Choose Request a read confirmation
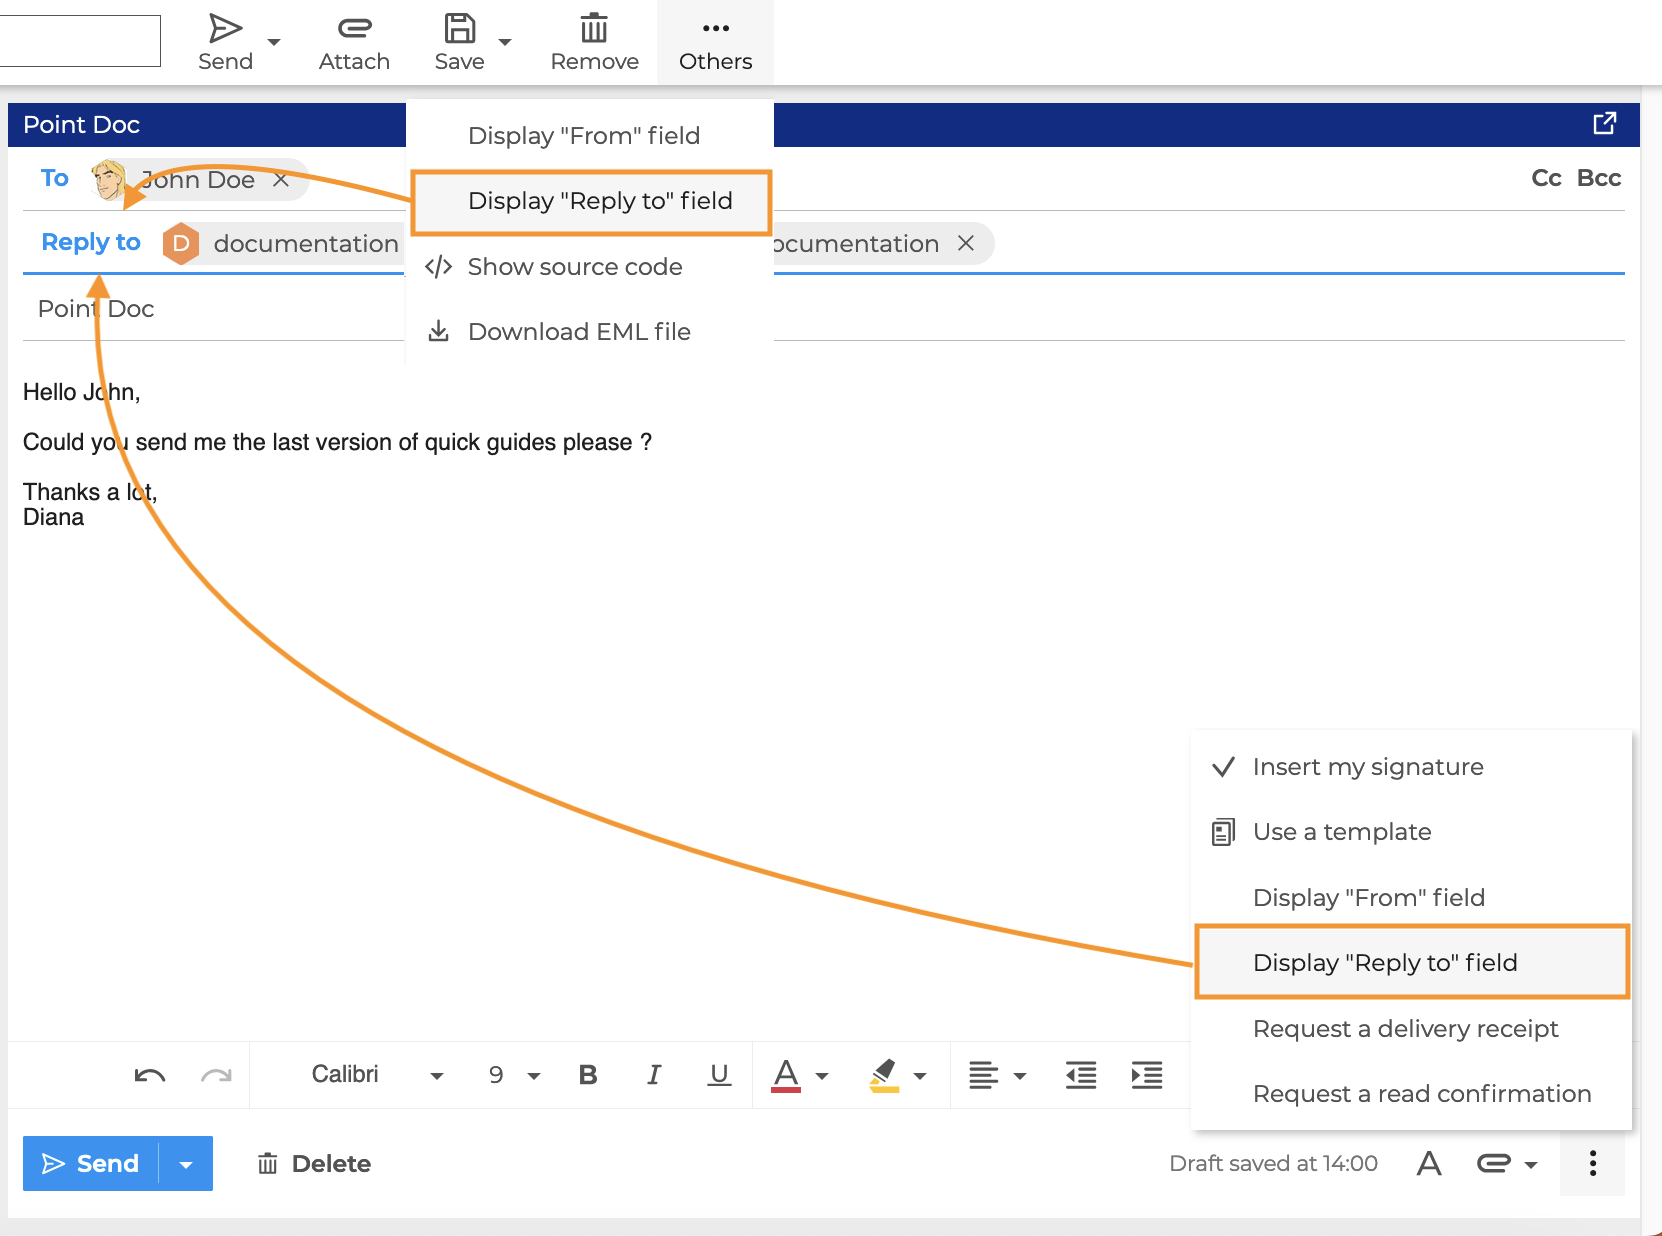Image resolution: width=1662 pixels, height=1236 pixels. (x=1421, y=1094)
